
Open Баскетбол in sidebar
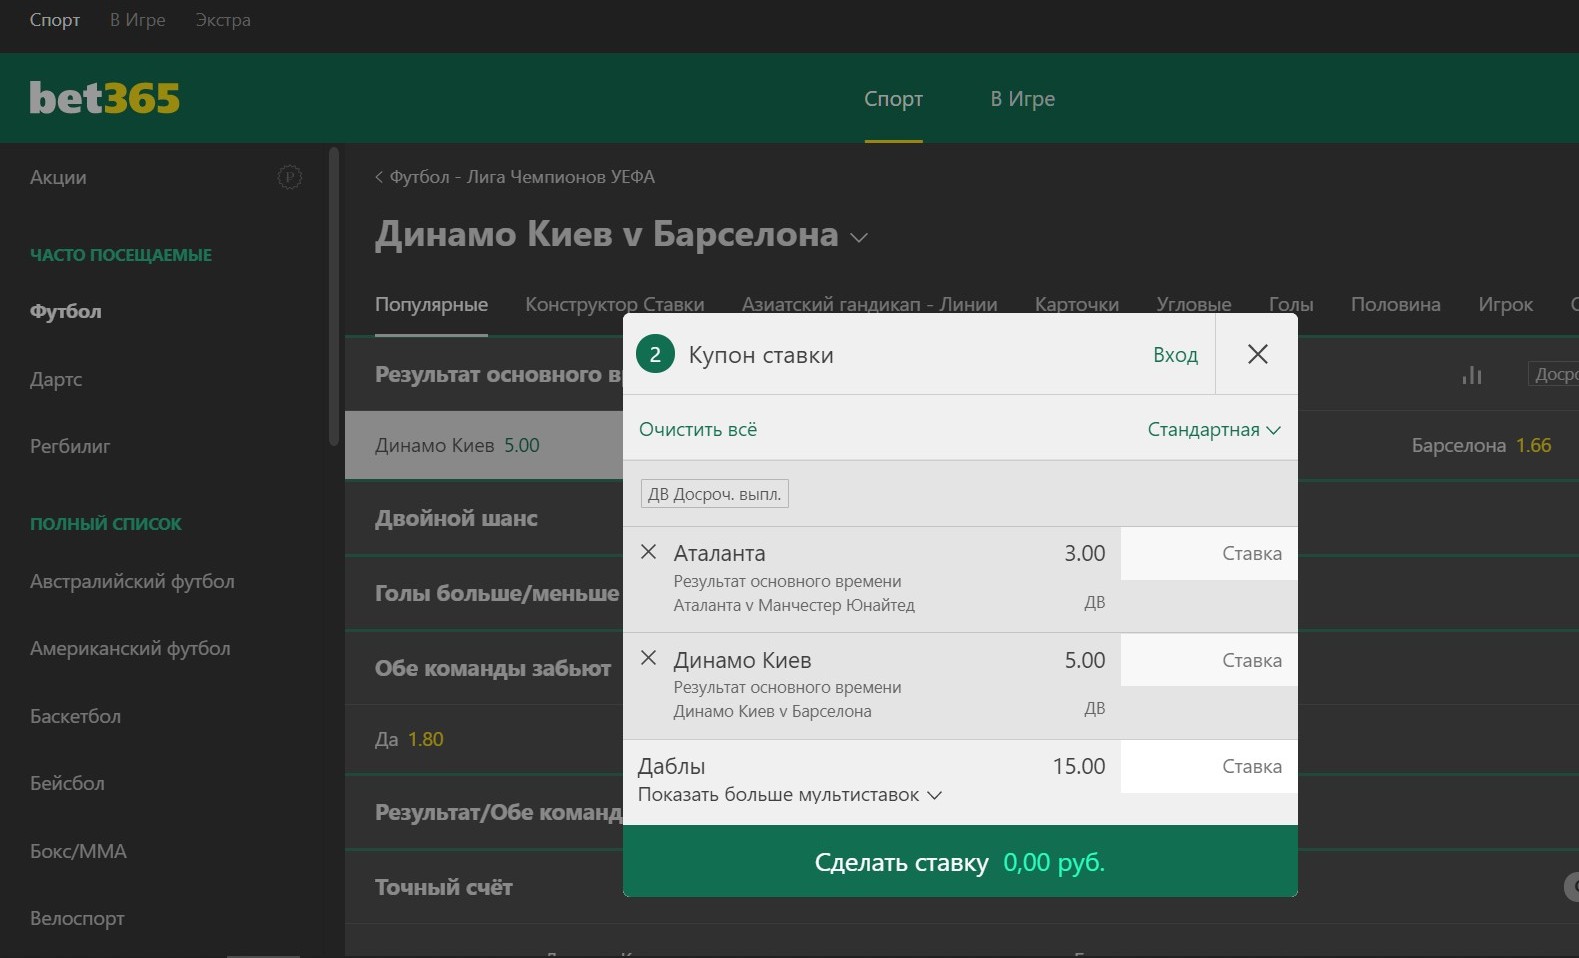[x=75, y=716]
